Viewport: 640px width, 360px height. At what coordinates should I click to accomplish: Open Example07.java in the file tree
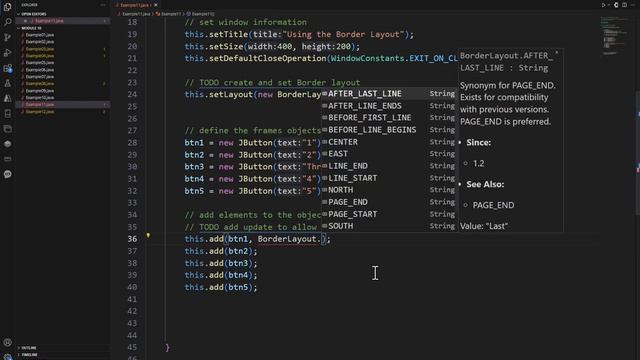tap(40, 77)
